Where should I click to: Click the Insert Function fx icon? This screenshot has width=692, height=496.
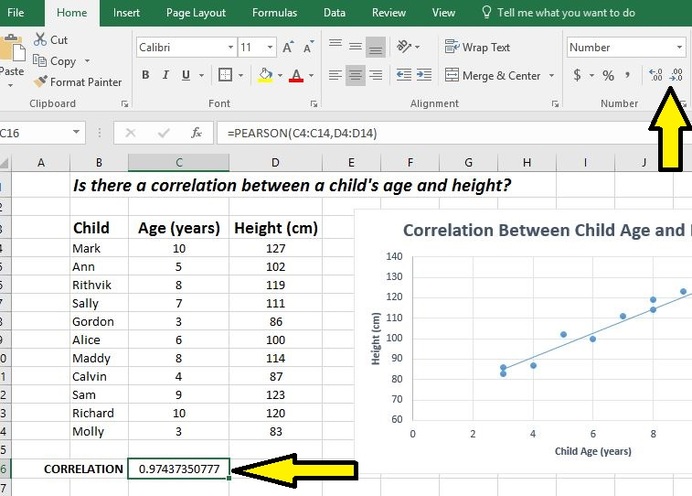197,133
